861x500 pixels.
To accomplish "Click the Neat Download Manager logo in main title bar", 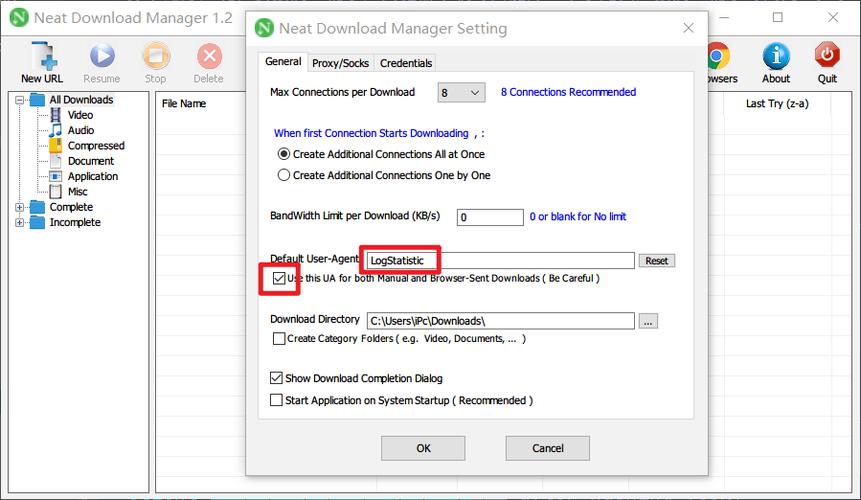I will (x=19, y=18).
